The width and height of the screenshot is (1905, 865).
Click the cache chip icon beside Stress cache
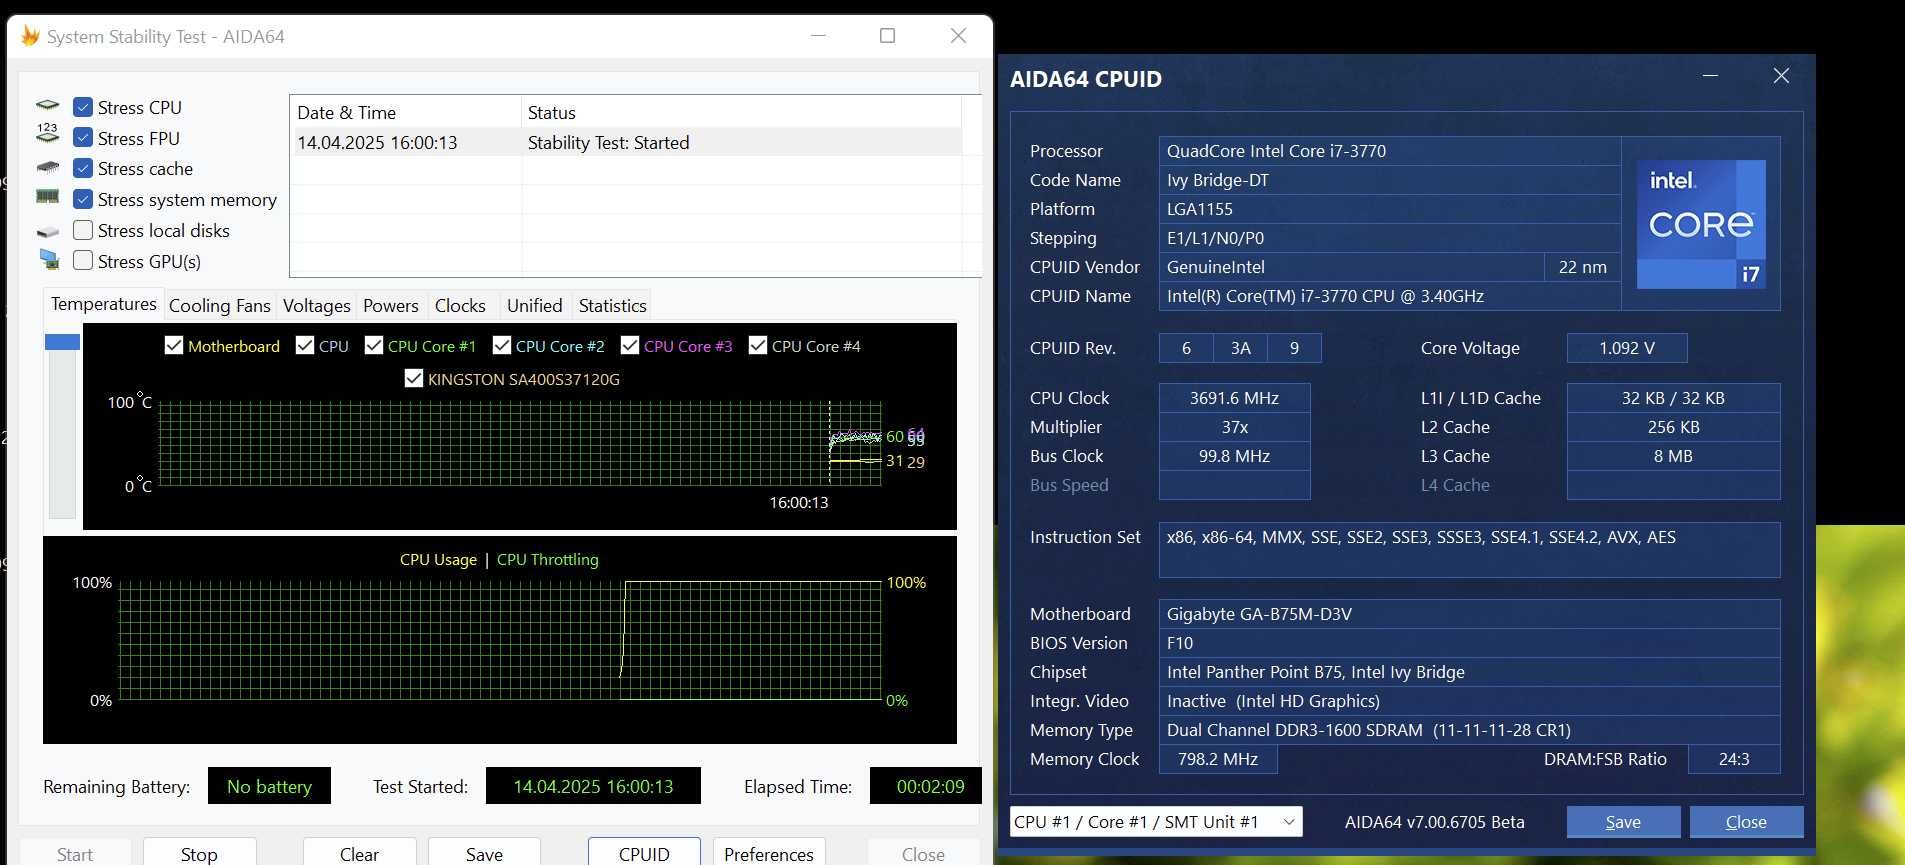click(47, 167)
